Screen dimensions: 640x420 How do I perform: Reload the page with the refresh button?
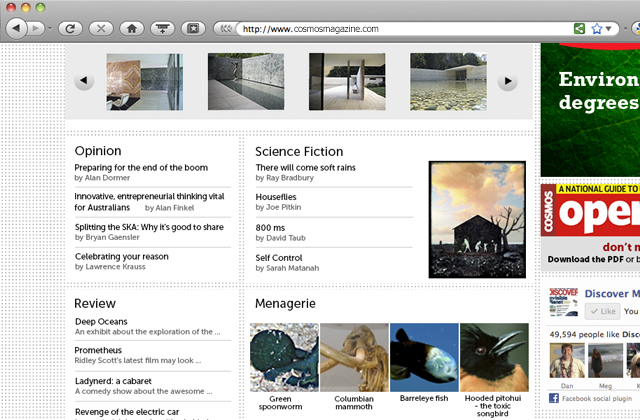point(71,29)
